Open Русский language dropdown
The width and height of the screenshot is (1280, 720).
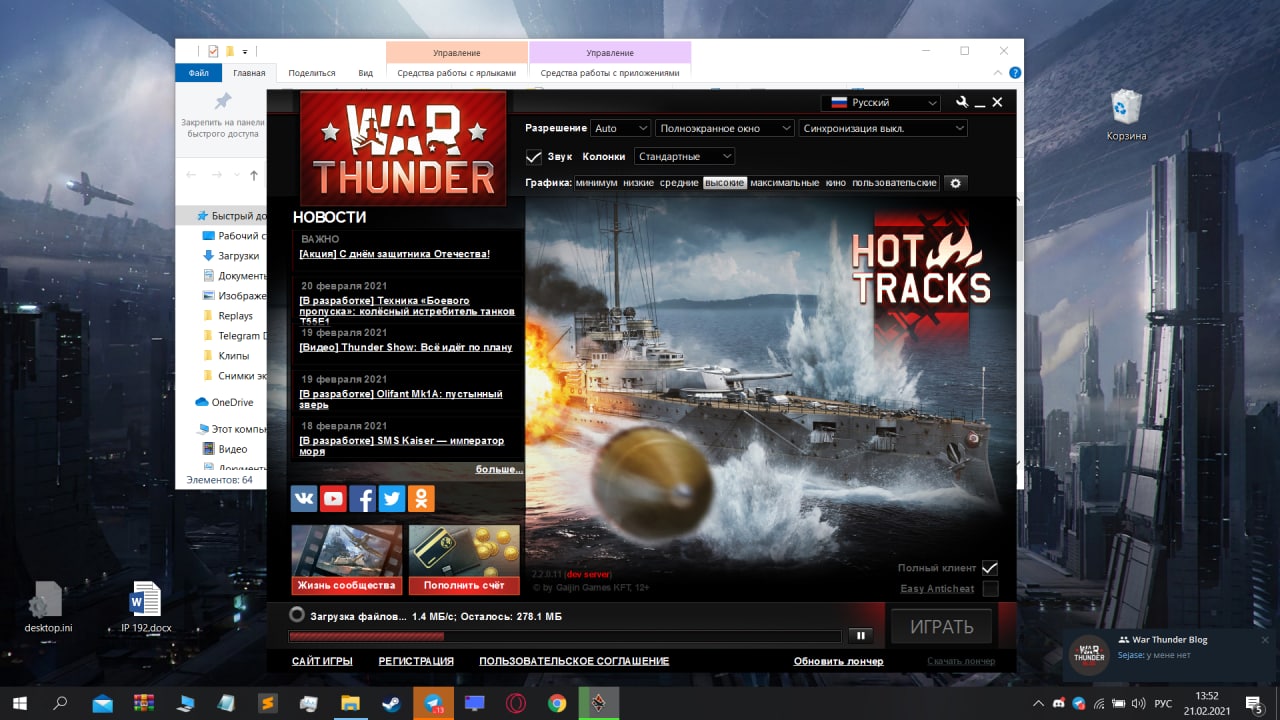[880, 102]
